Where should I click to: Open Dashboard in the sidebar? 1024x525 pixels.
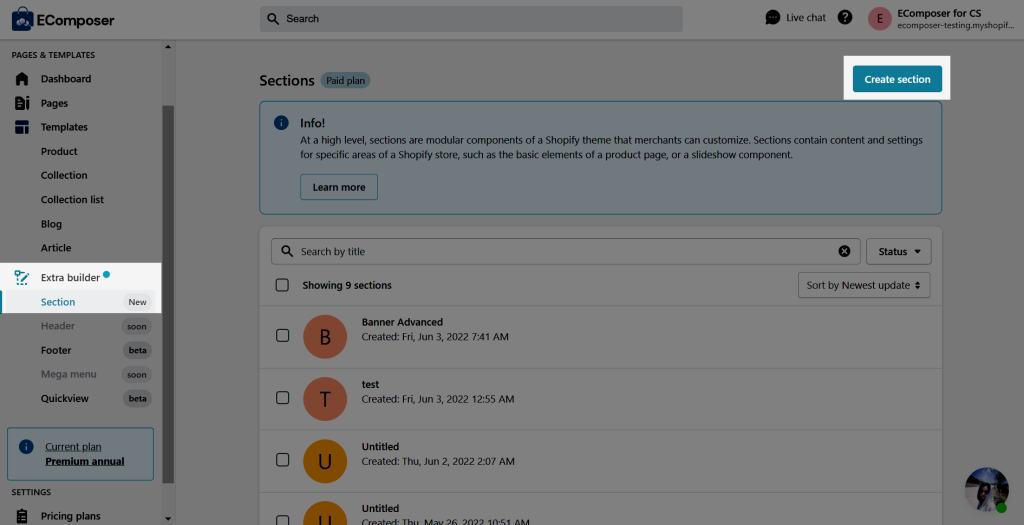66,79
